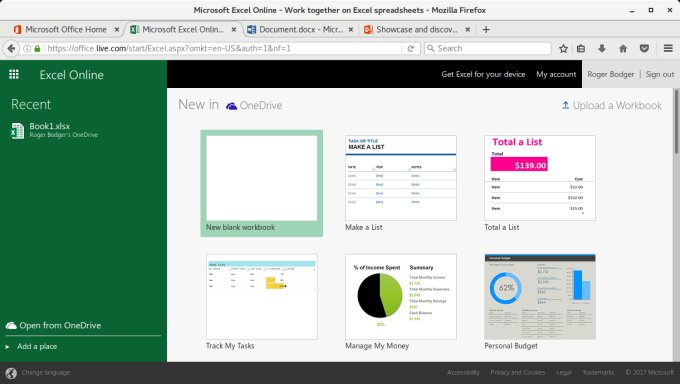Open My account link

tap(556, 74)
